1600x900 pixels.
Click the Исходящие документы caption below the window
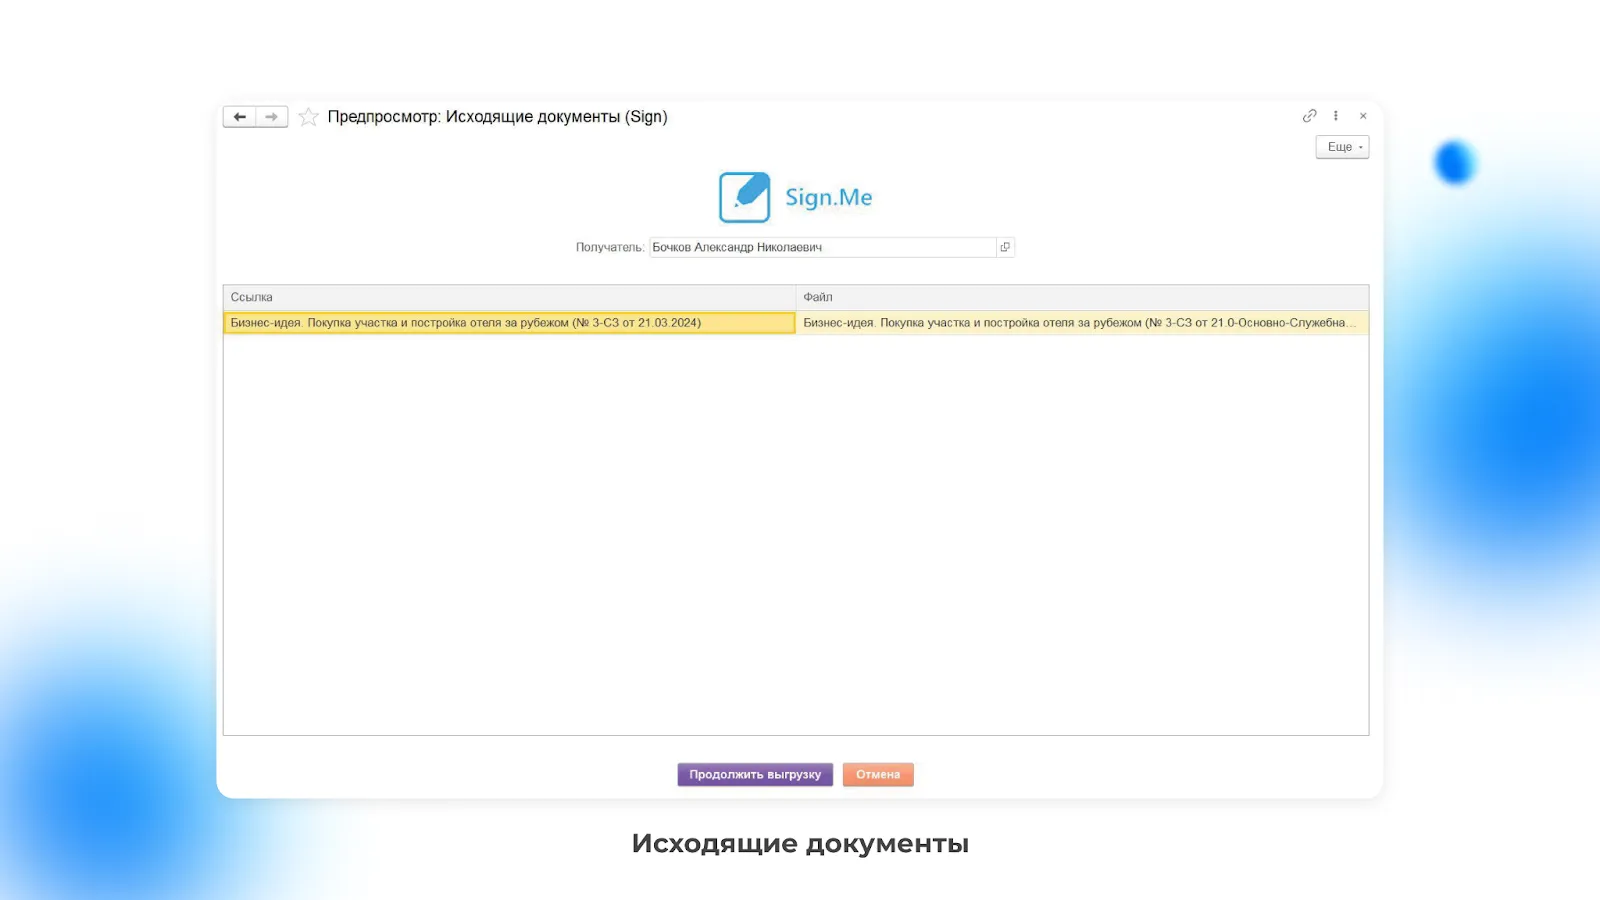coord(800,844)
